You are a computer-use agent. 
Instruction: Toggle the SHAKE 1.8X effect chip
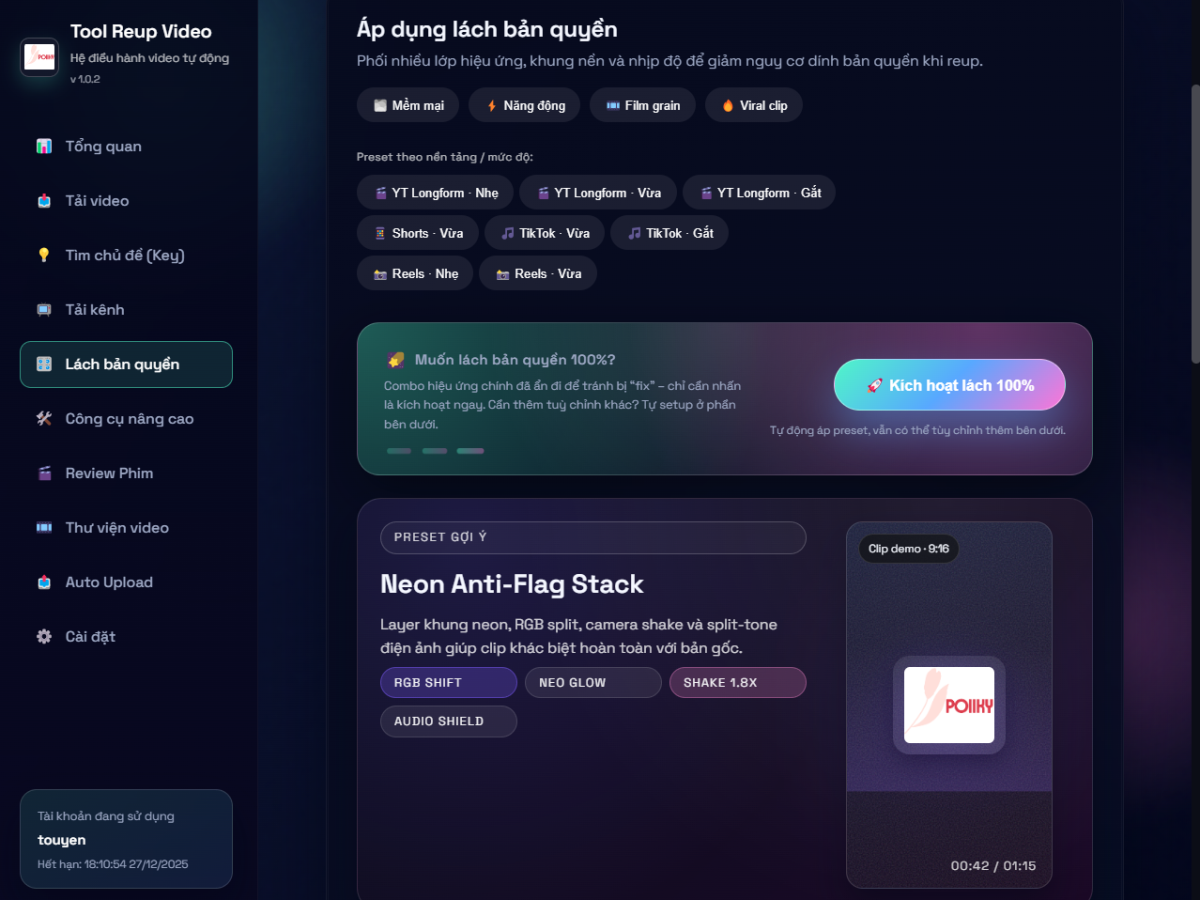pyautogui.click(x=737, y=682)
